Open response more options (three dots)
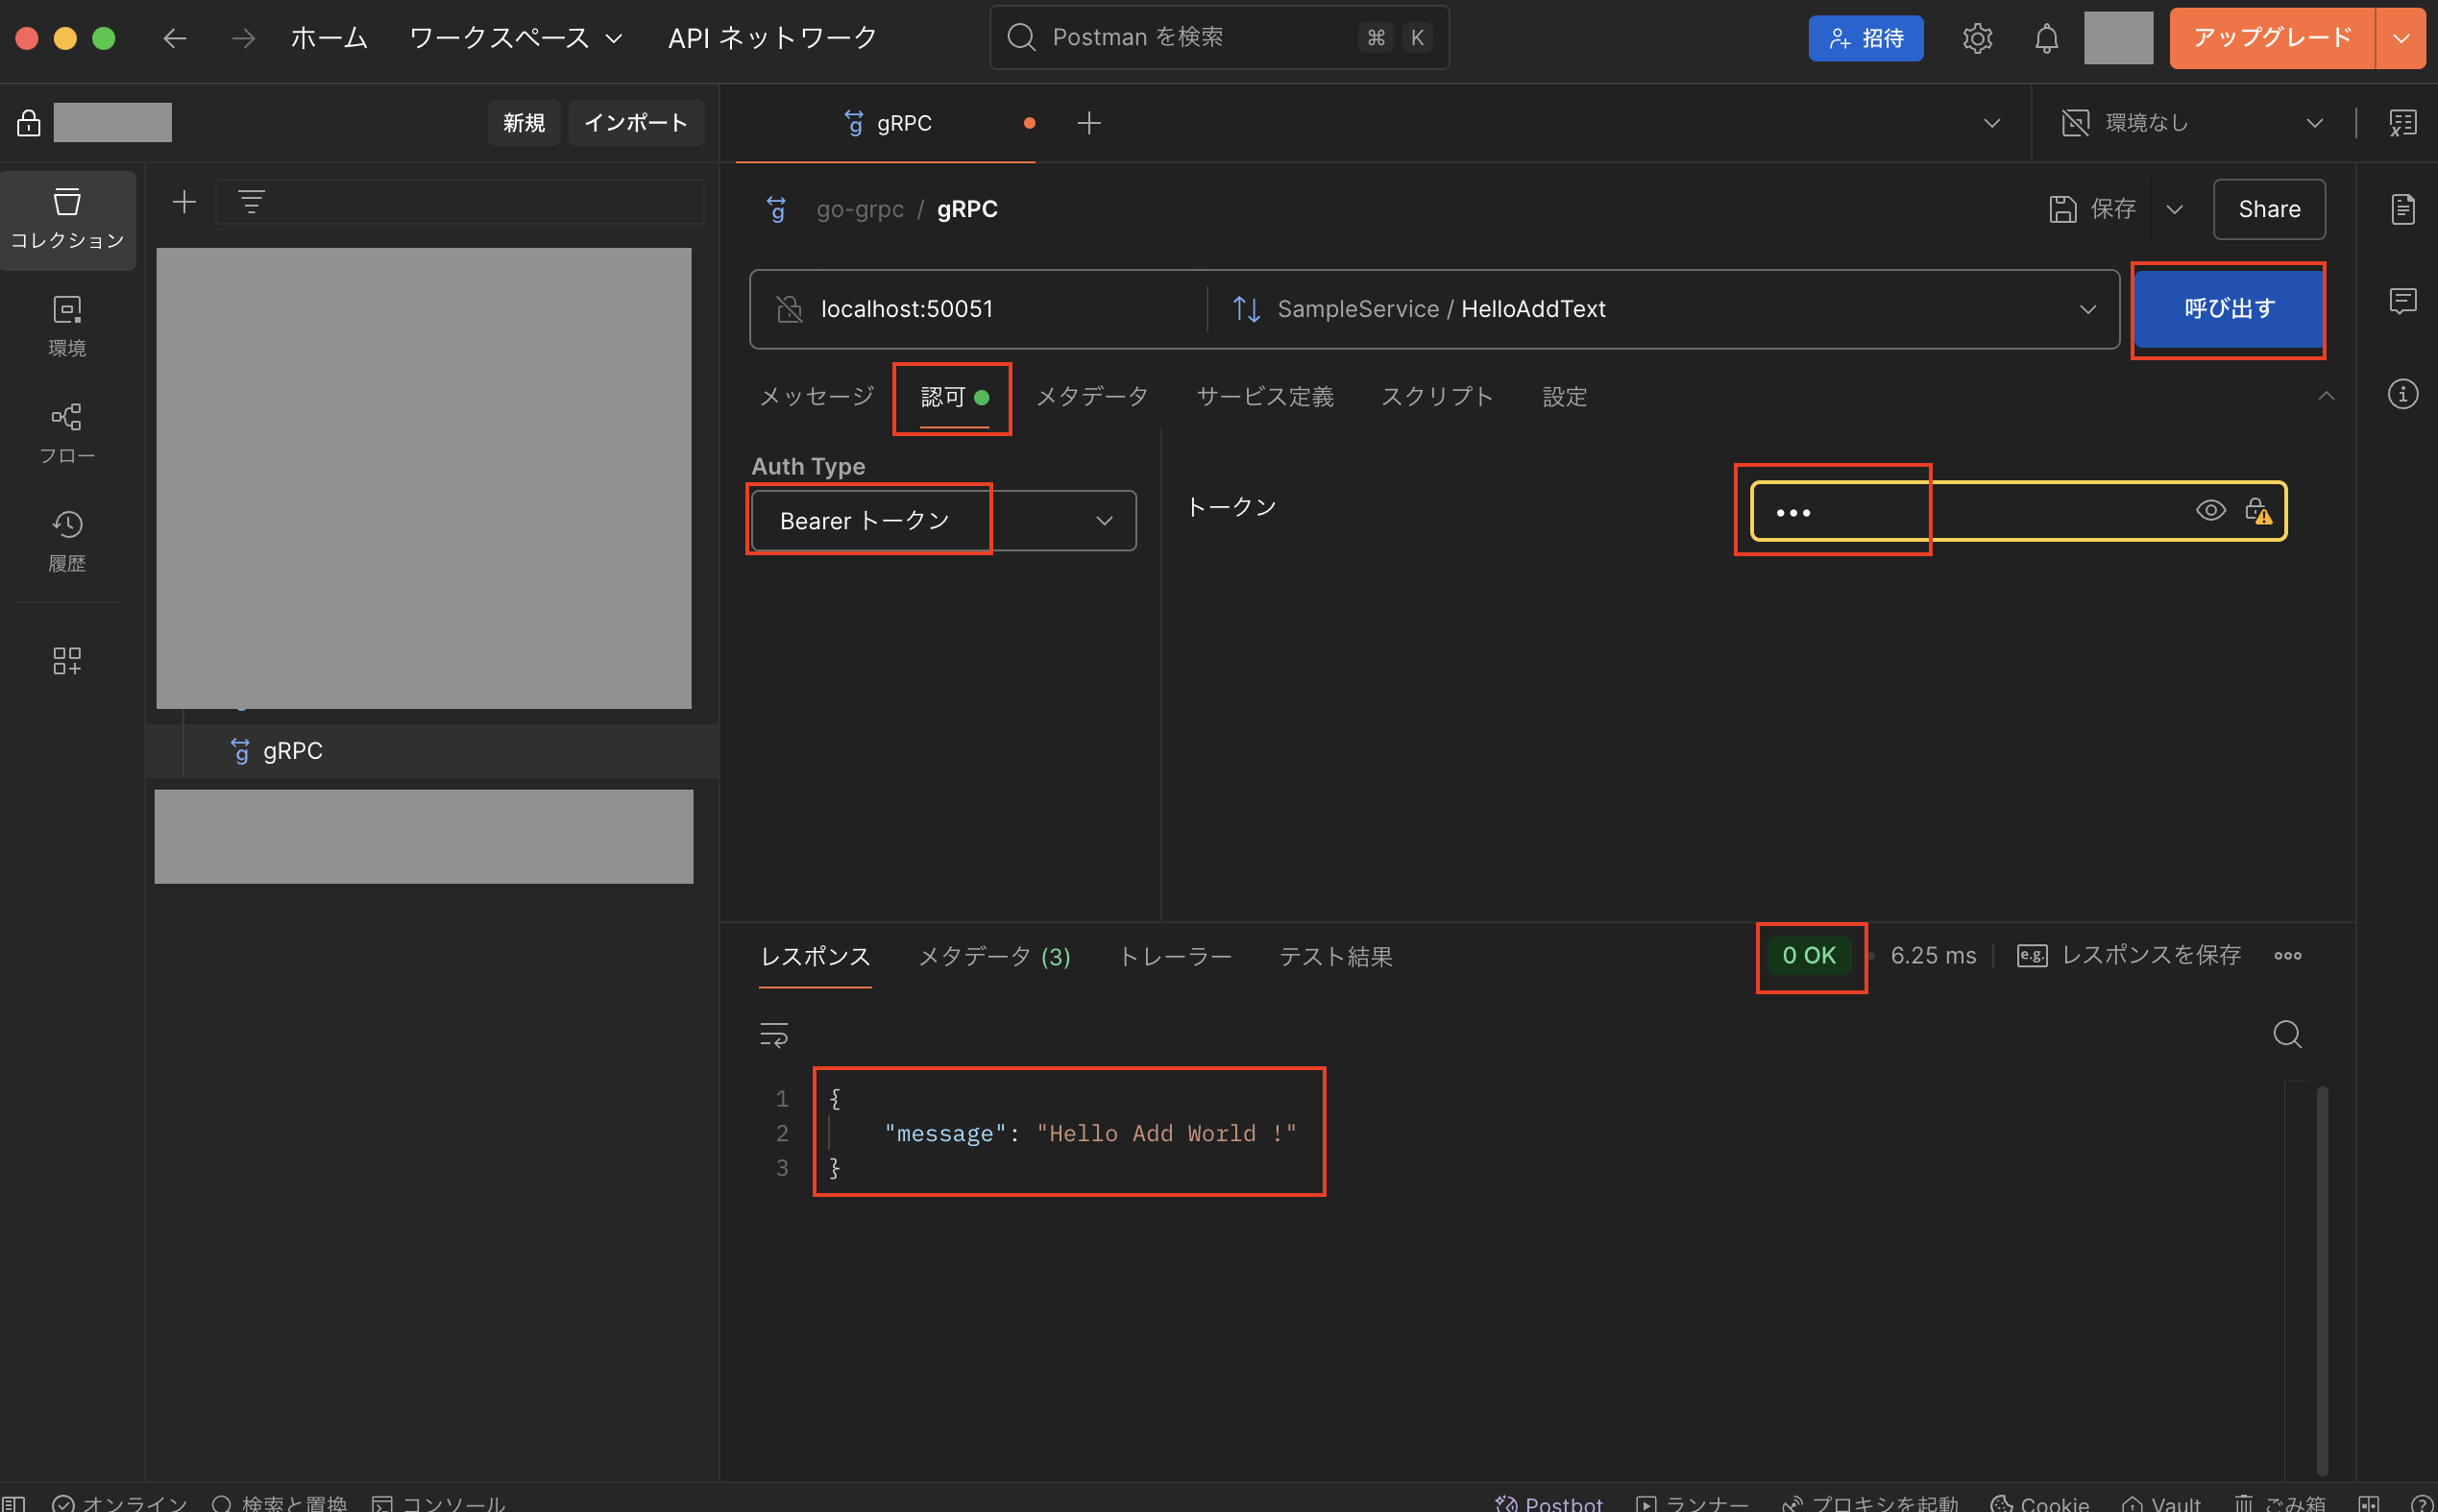Screen dimensions: 2438x1512 [2287, 956]
